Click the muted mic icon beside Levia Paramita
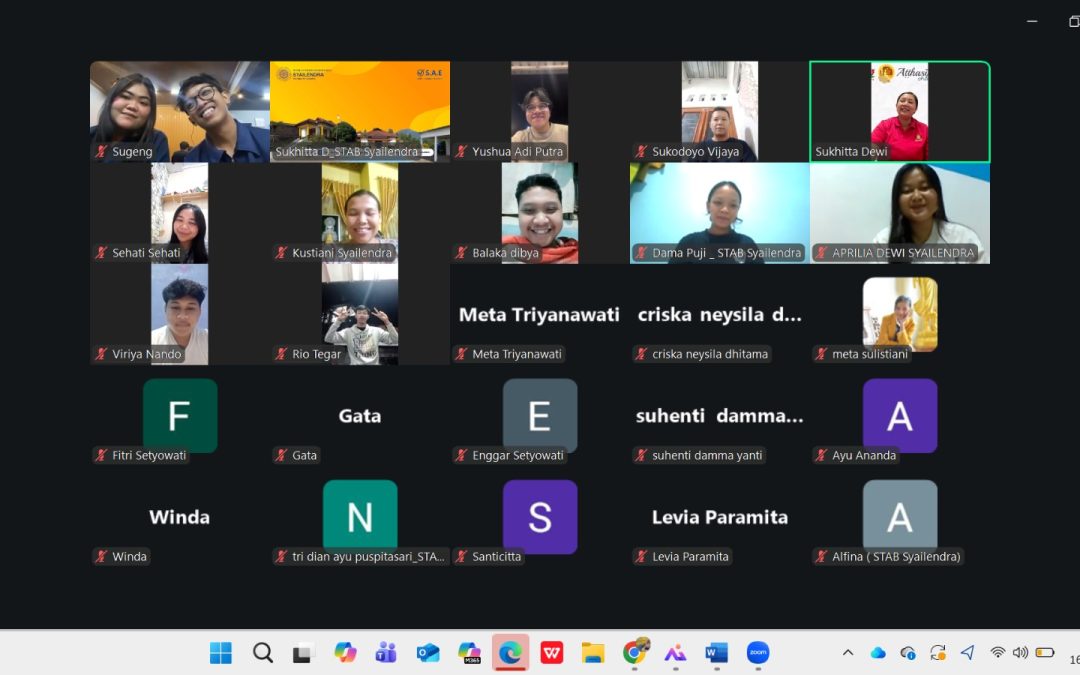 pos(641,557)
